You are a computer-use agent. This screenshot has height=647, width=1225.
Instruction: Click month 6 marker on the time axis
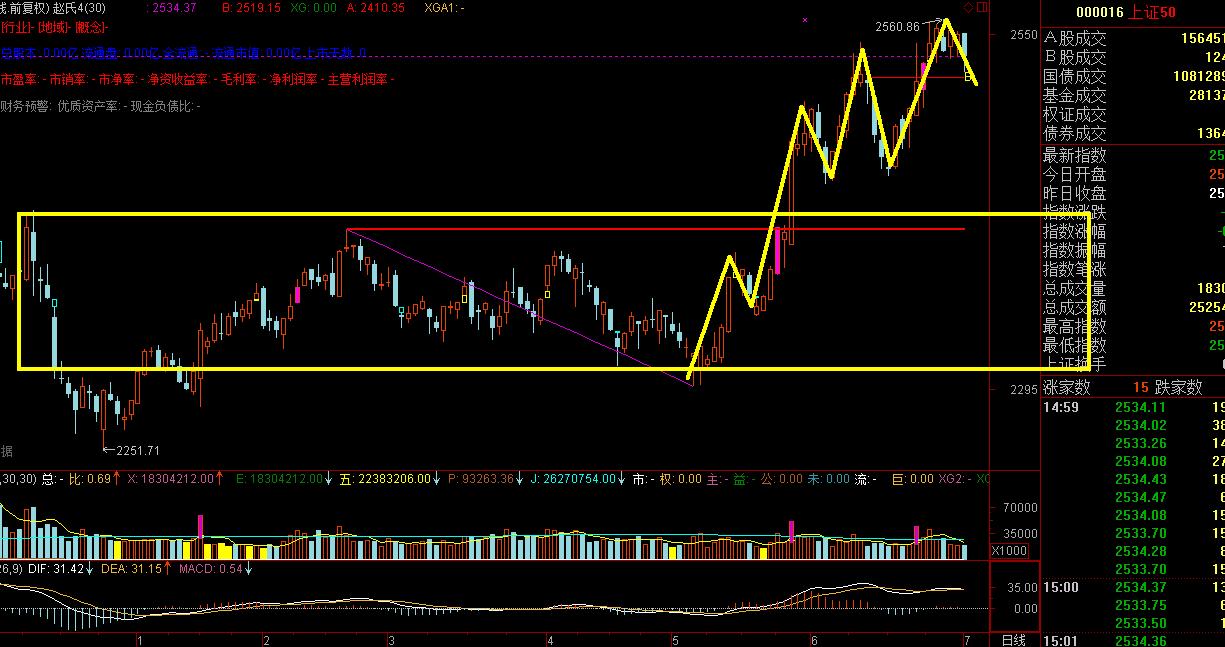coord(814,640)
